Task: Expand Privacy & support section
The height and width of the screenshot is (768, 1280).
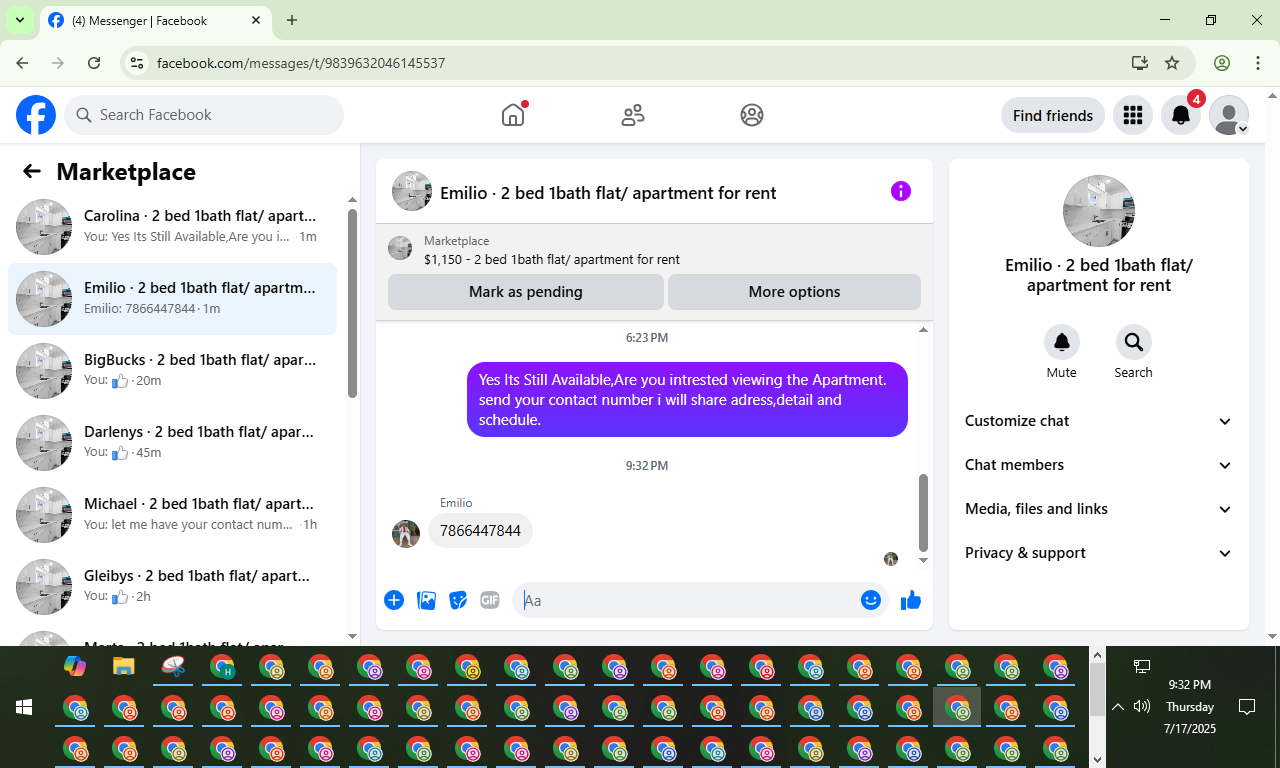Action: pos(1099,553)
